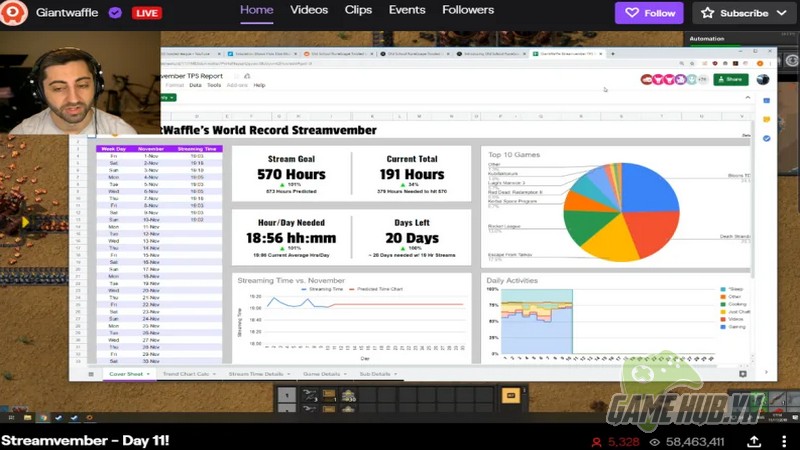The height and width of the screenshot is (450, 800).
Task: Click the red live viewer count icon
Action: [596, 442]
